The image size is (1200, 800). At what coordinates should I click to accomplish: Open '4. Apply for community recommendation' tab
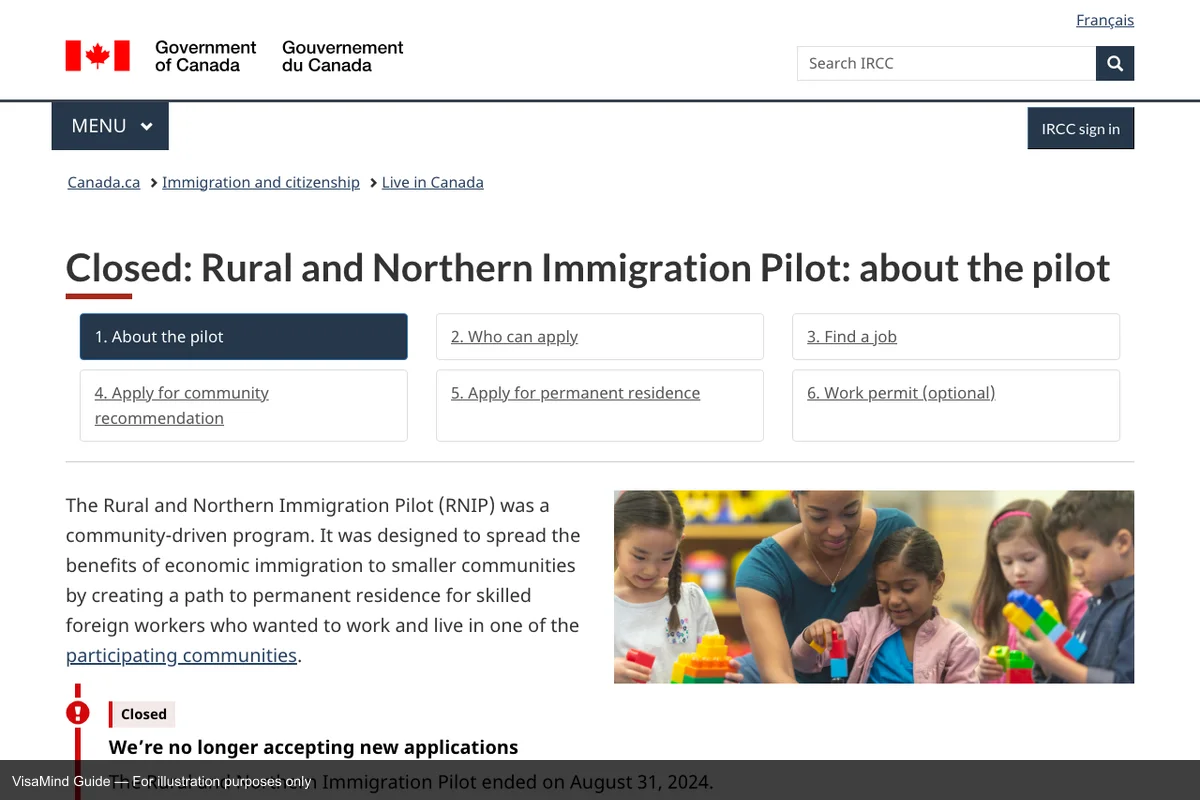click(x=181, y=405)
